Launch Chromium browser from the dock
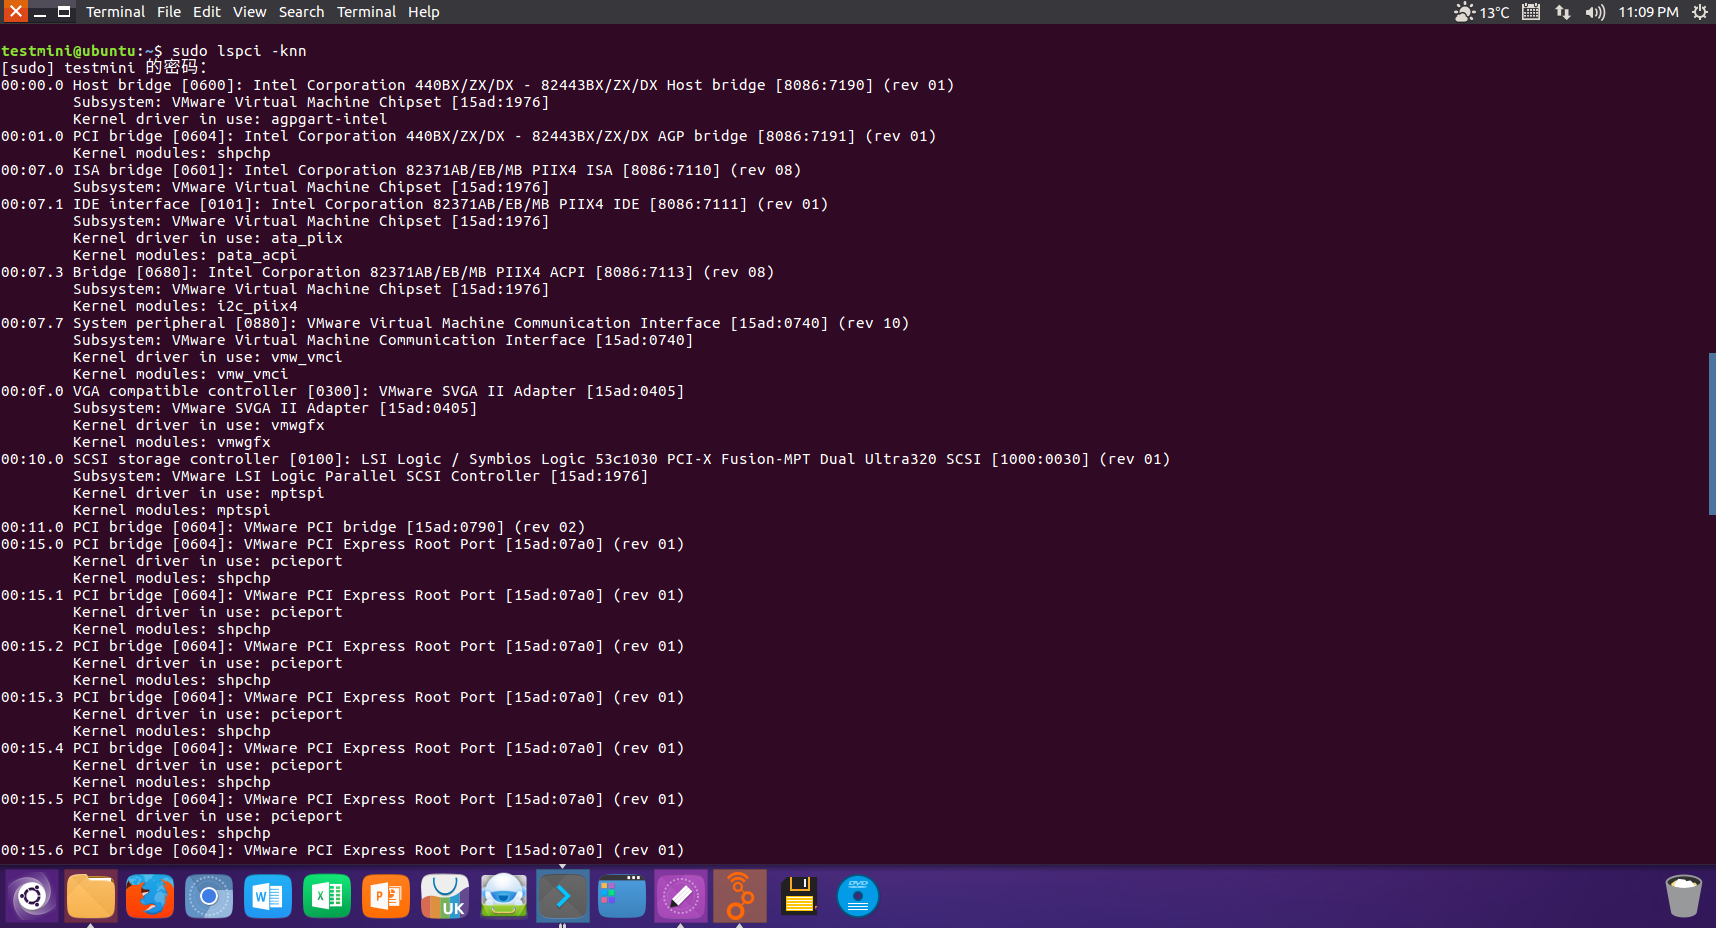The width and height of the screenshot is (1716, 928). point(209,896)
